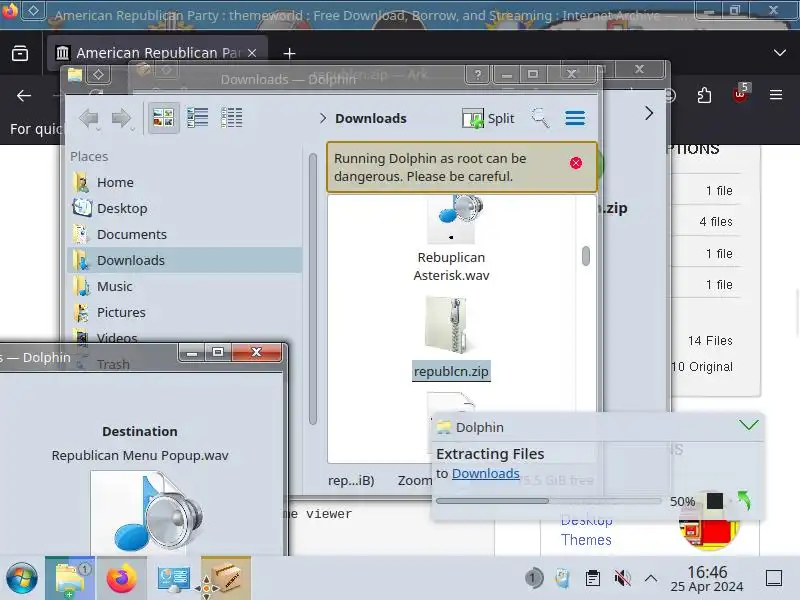Split the Dolphin view
This screenshot has width=800, height=600.
click(x=488, y=118)
